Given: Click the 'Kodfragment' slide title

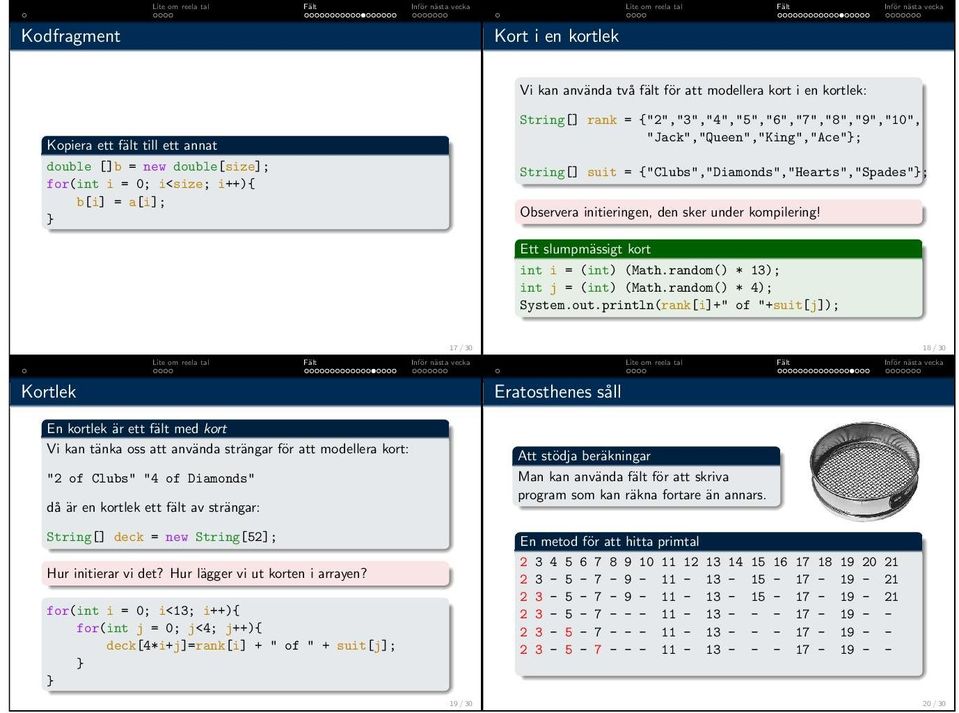Looking at the screenshot, I should pyautogui.click(x=70, y=36).
